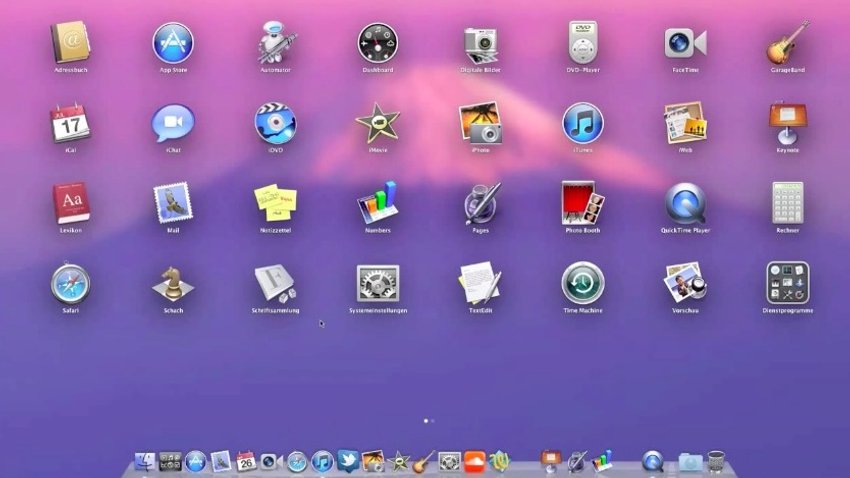850x478 pixels.
Task: Open Adressbuch from Launchpad
Action: click(70, 43)
